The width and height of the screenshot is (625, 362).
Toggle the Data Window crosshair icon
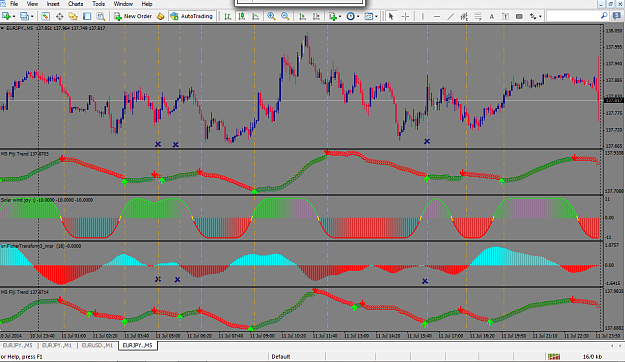coord(59,16)
